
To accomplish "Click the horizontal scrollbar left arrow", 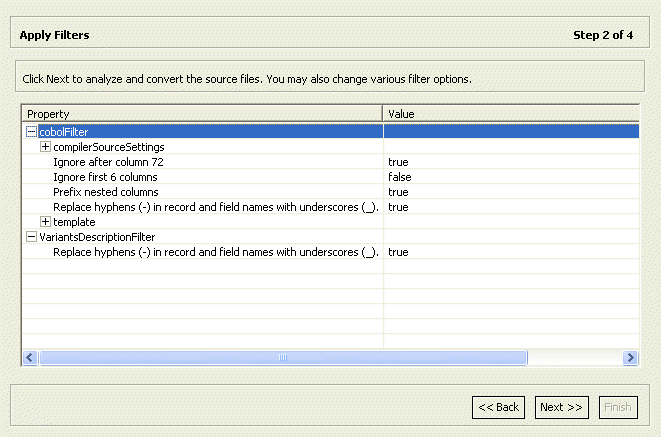I will pyautogui.click(x=30, y=358).
